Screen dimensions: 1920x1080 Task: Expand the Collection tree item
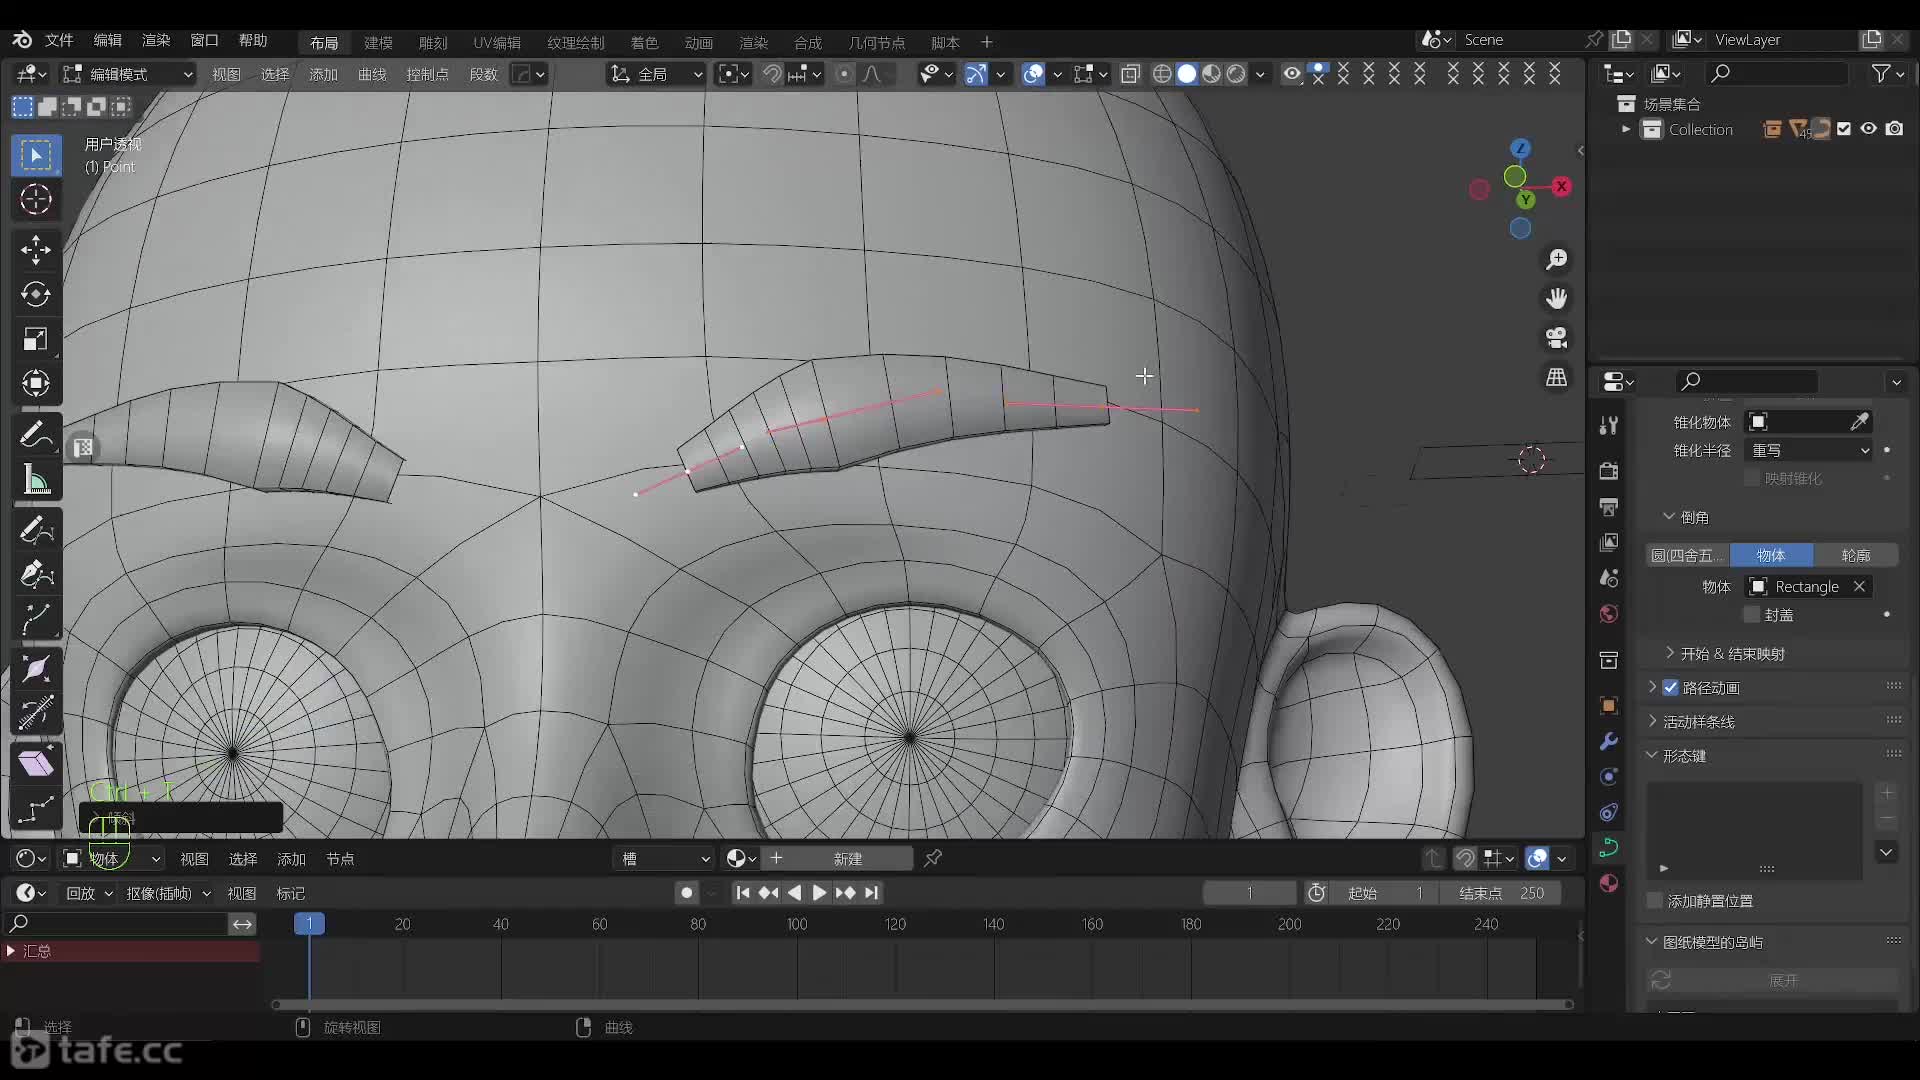pos(1626,129)
